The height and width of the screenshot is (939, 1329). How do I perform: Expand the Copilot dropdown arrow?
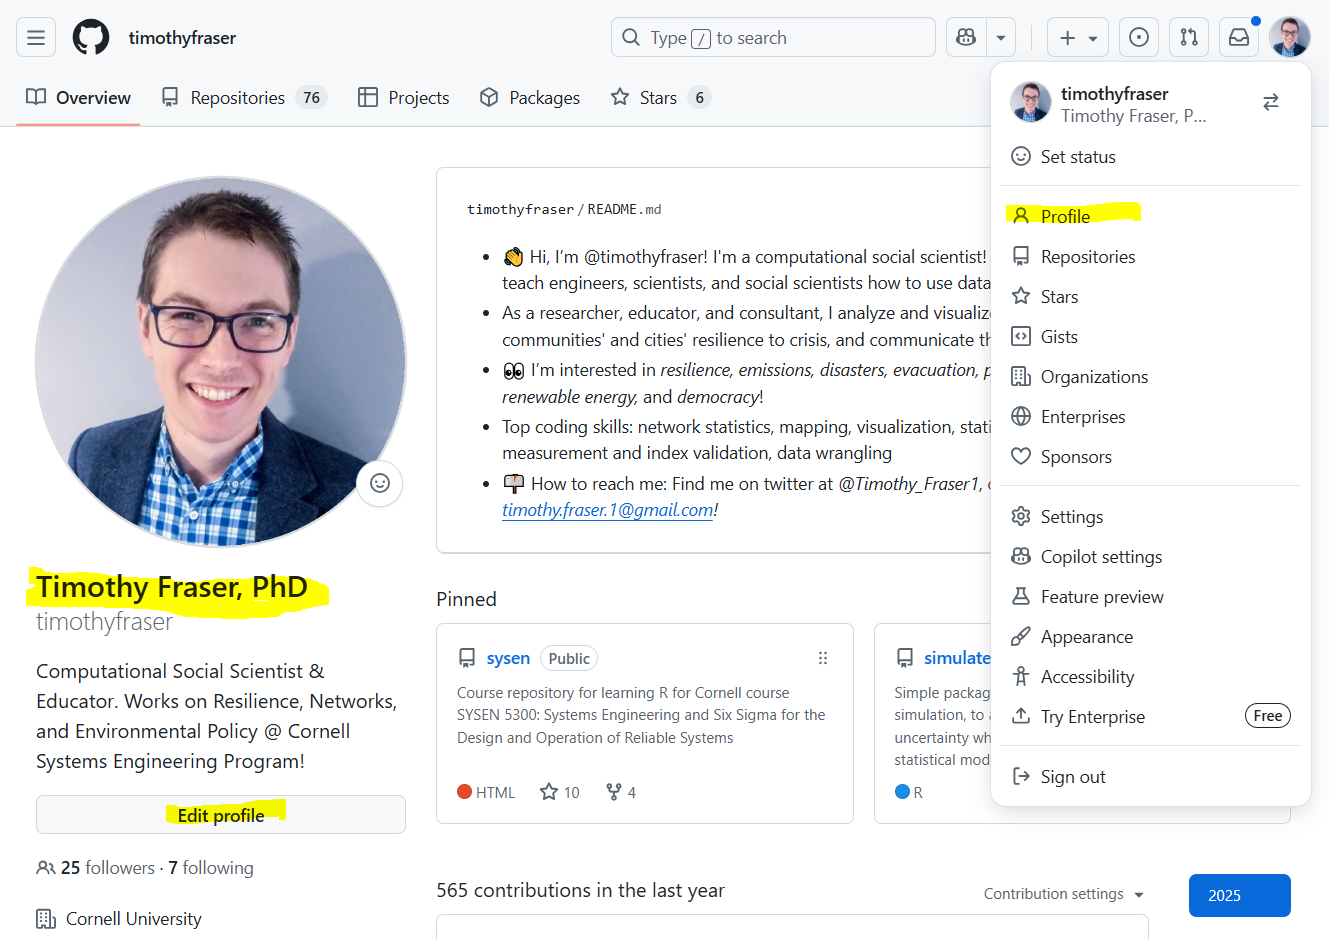click(1001, 38)
